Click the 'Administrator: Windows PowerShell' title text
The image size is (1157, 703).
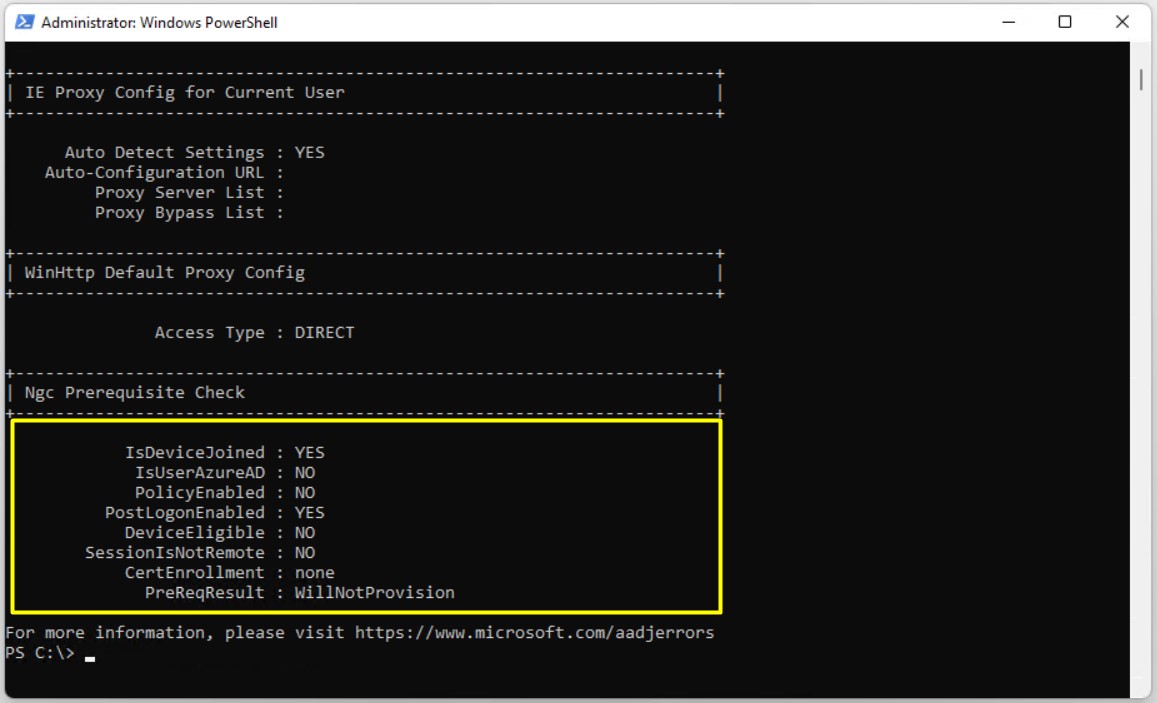[x=159, y=23]
